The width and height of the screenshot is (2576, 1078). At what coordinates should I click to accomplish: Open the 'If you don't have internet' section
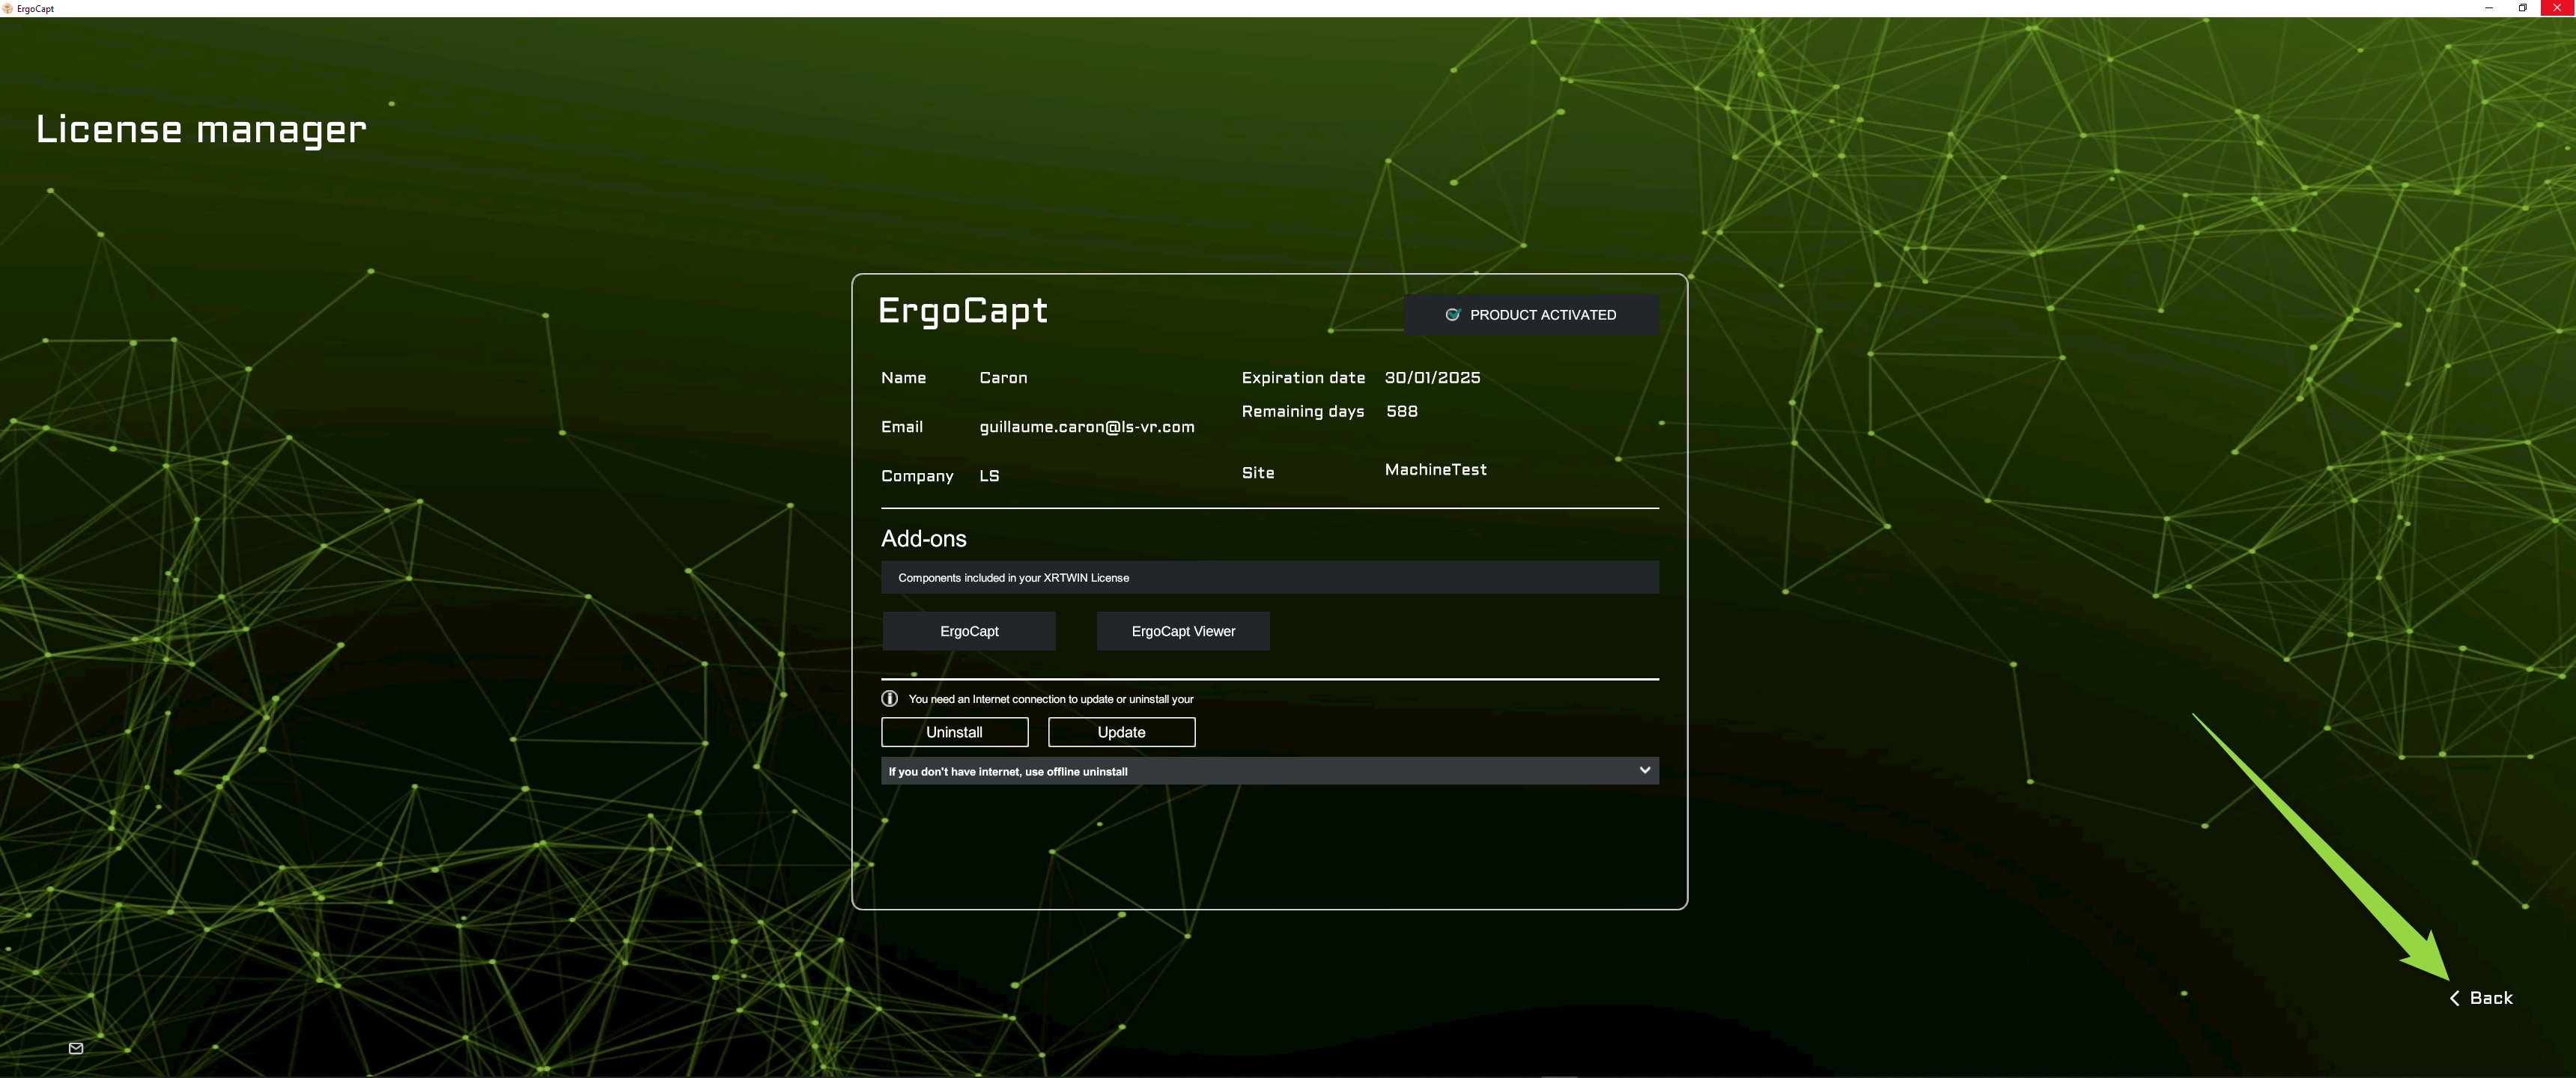pyautogui.click(x=1270, y=771)
